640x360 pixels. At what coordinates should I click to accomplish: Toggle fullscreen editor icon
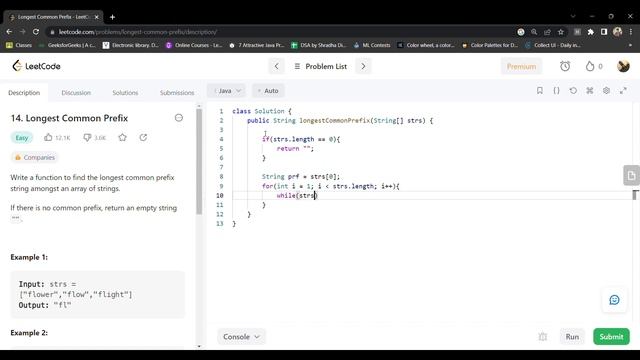(623, 91)
